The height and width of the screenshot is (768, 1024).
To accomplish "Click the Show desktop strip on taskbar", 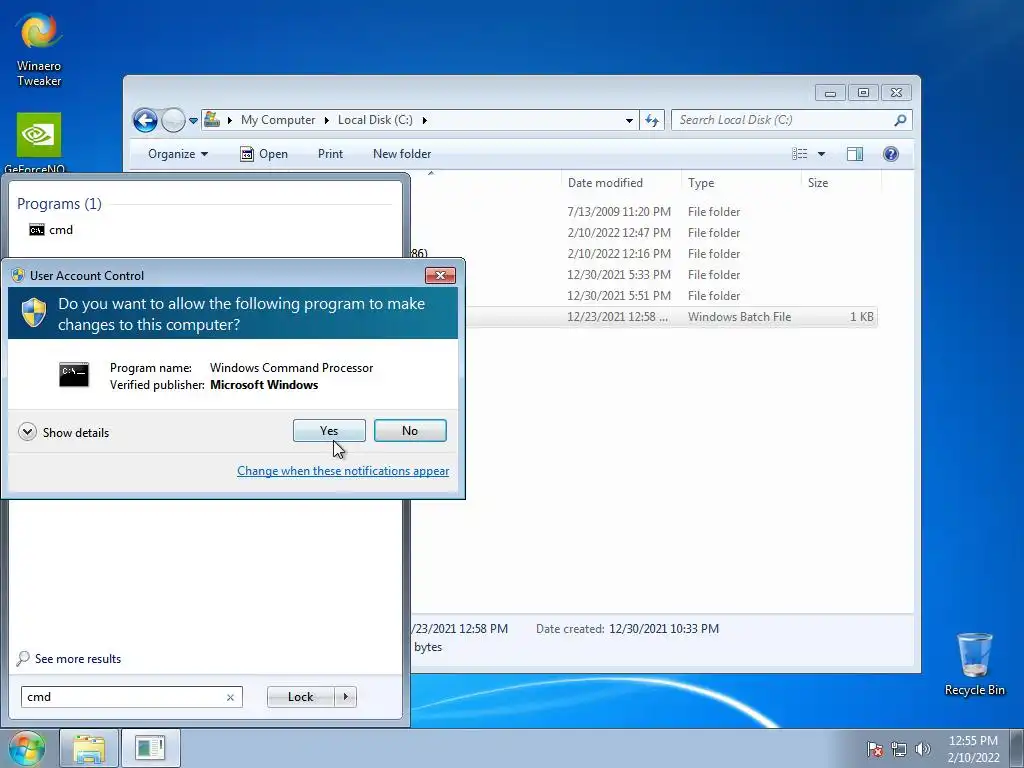I will tap(1017, 748).
